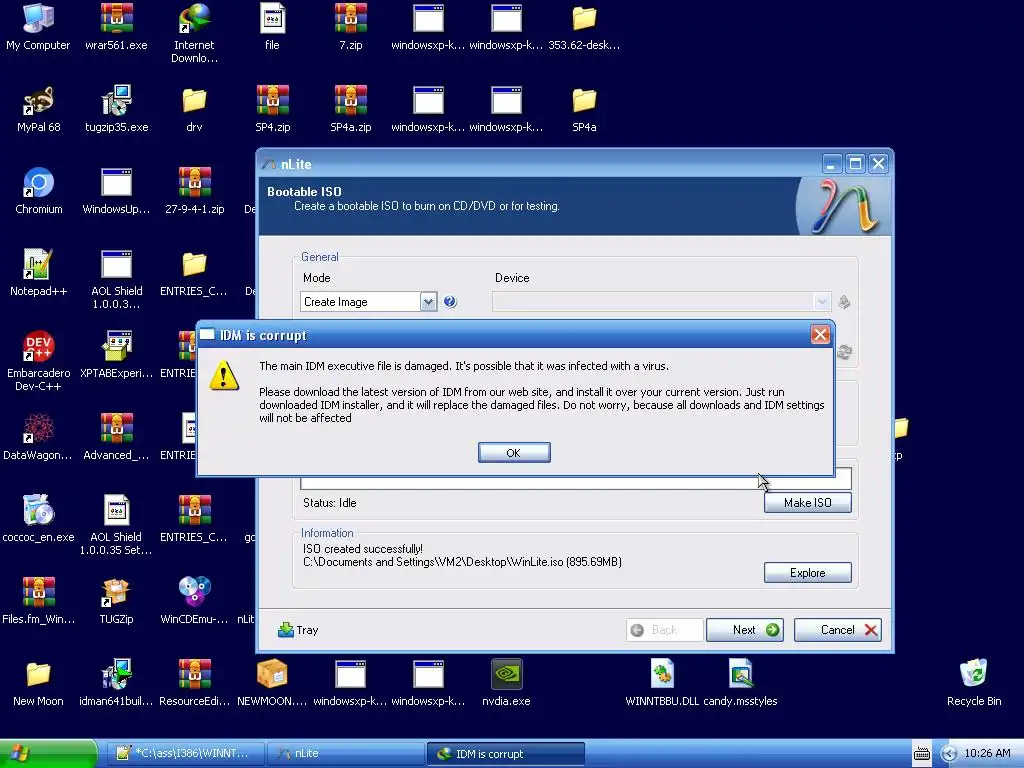Click the Mode help question icon
This screenshot has height=768, width=1024.
[x=450, y=302]
